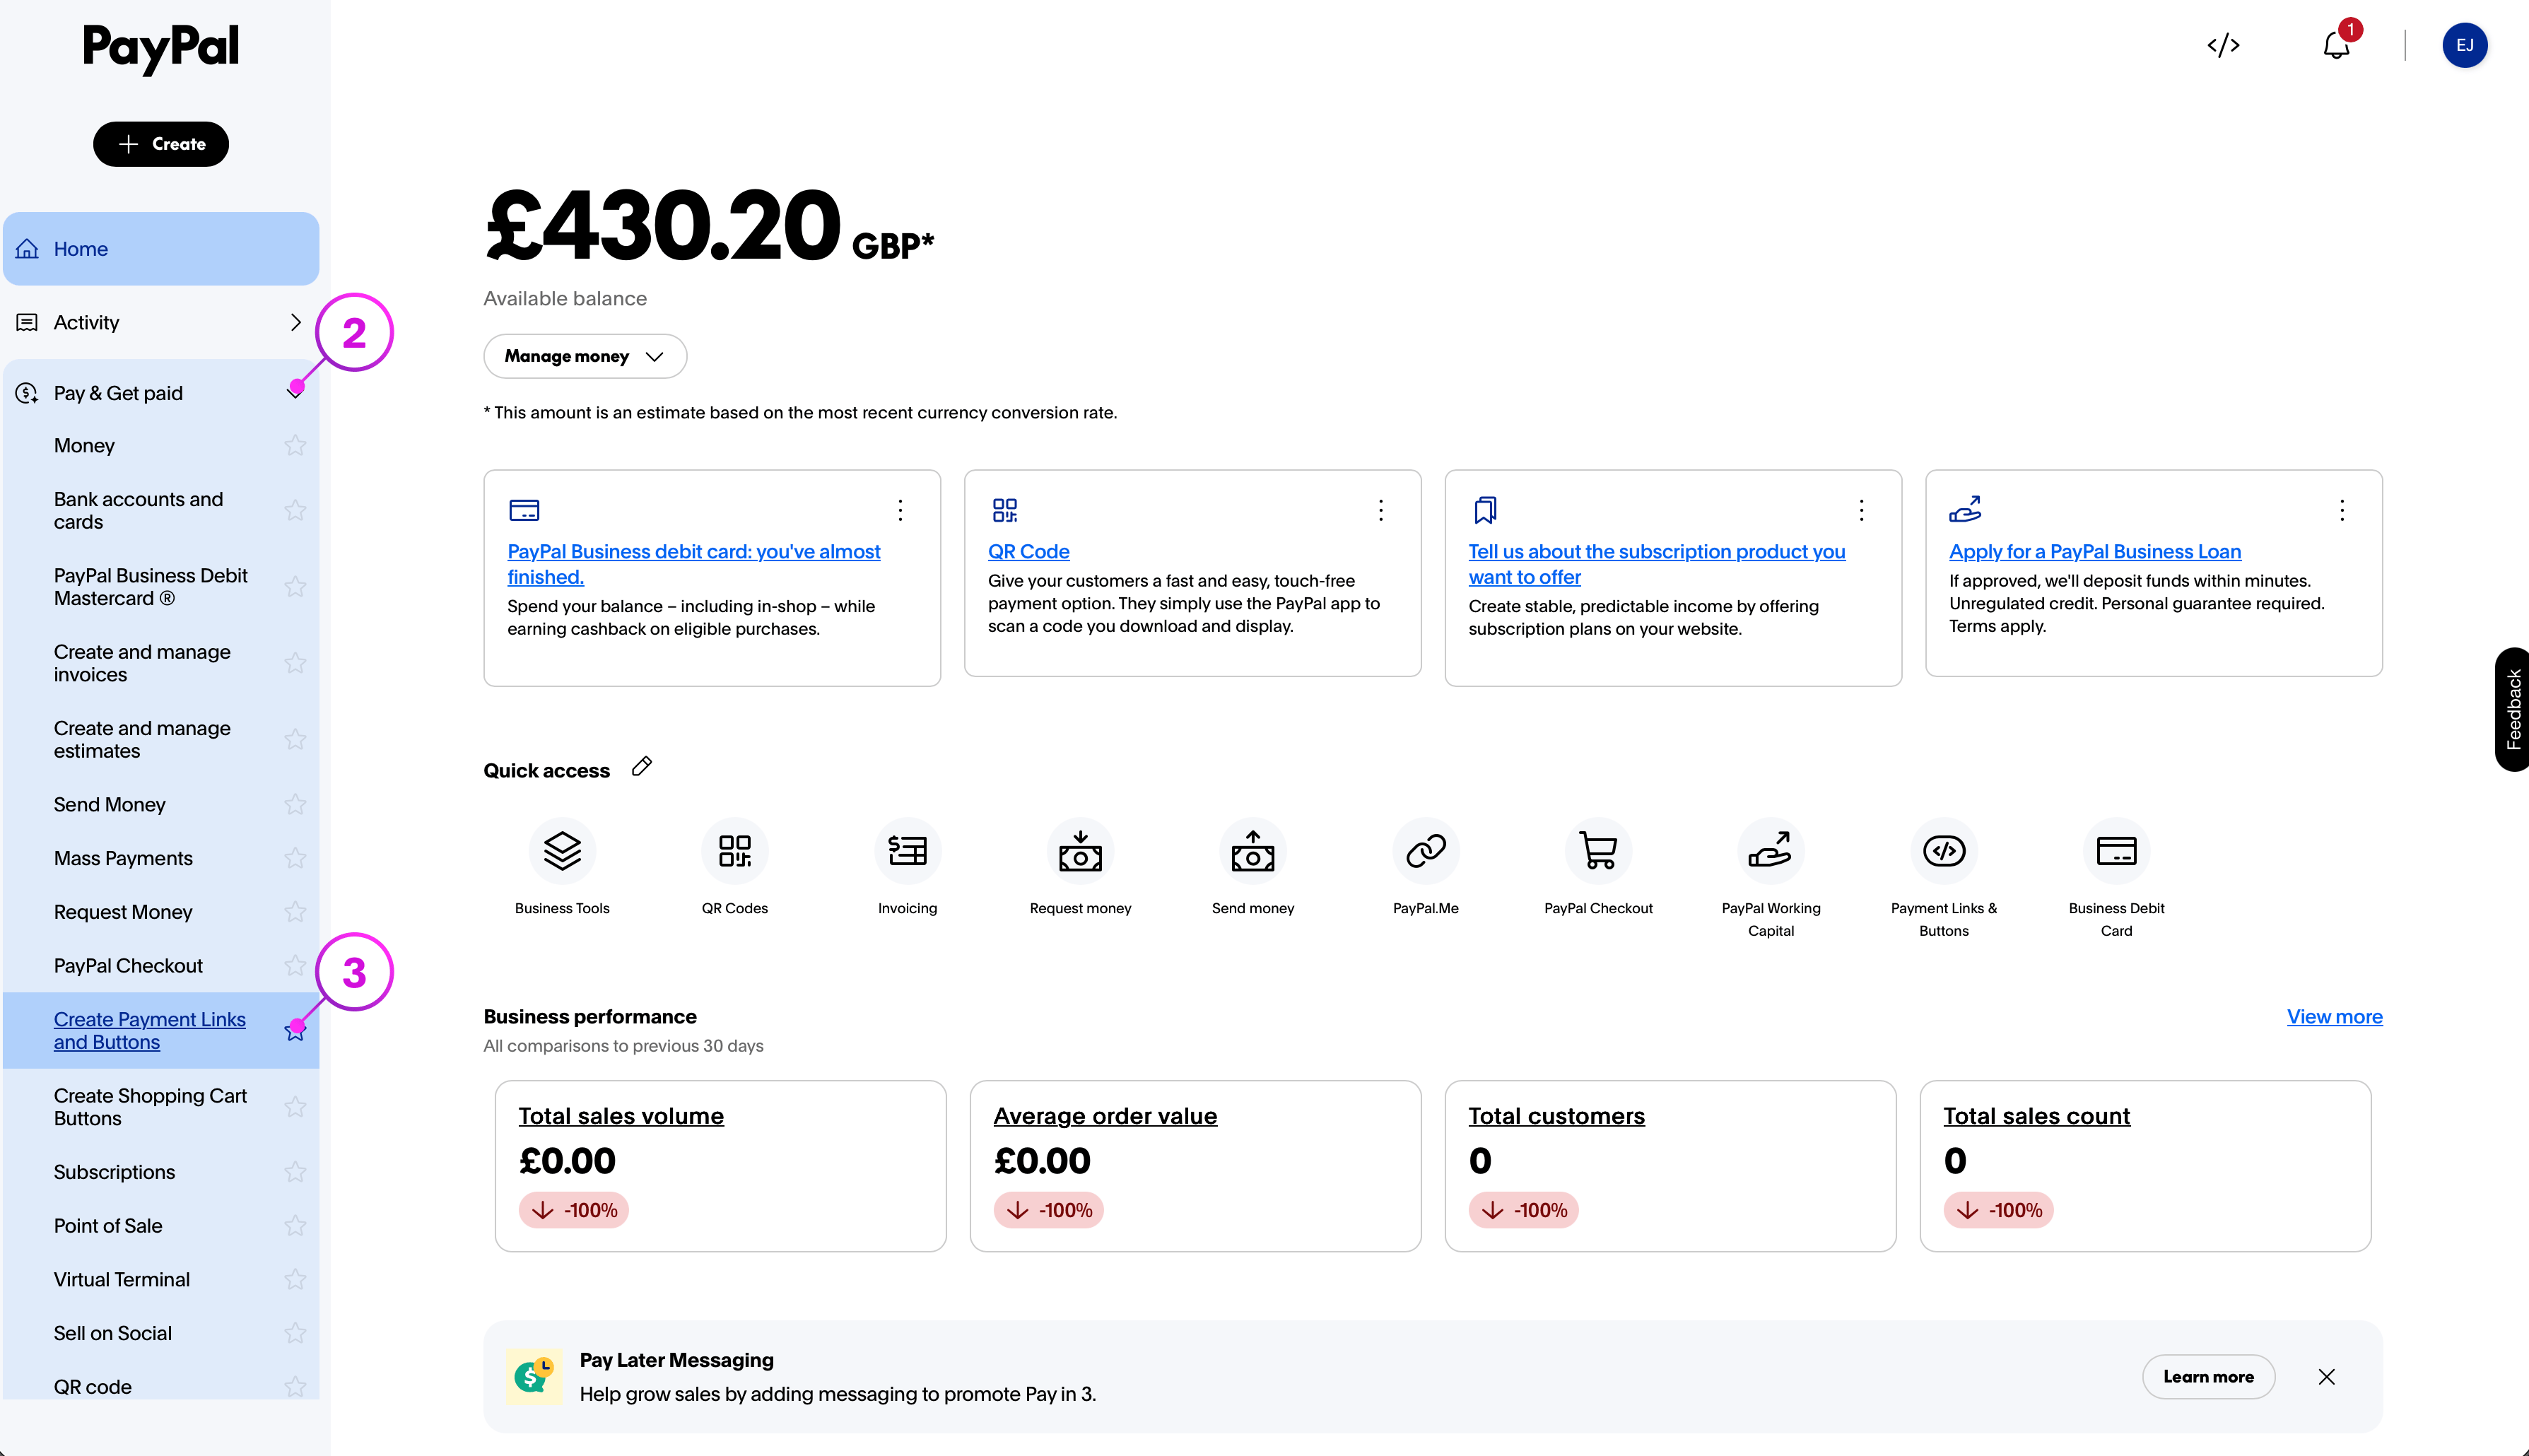This screenshot has height=1456, width=2529.
Task: Open QR code in the sidebar
Action: (x=93, y=1387)
